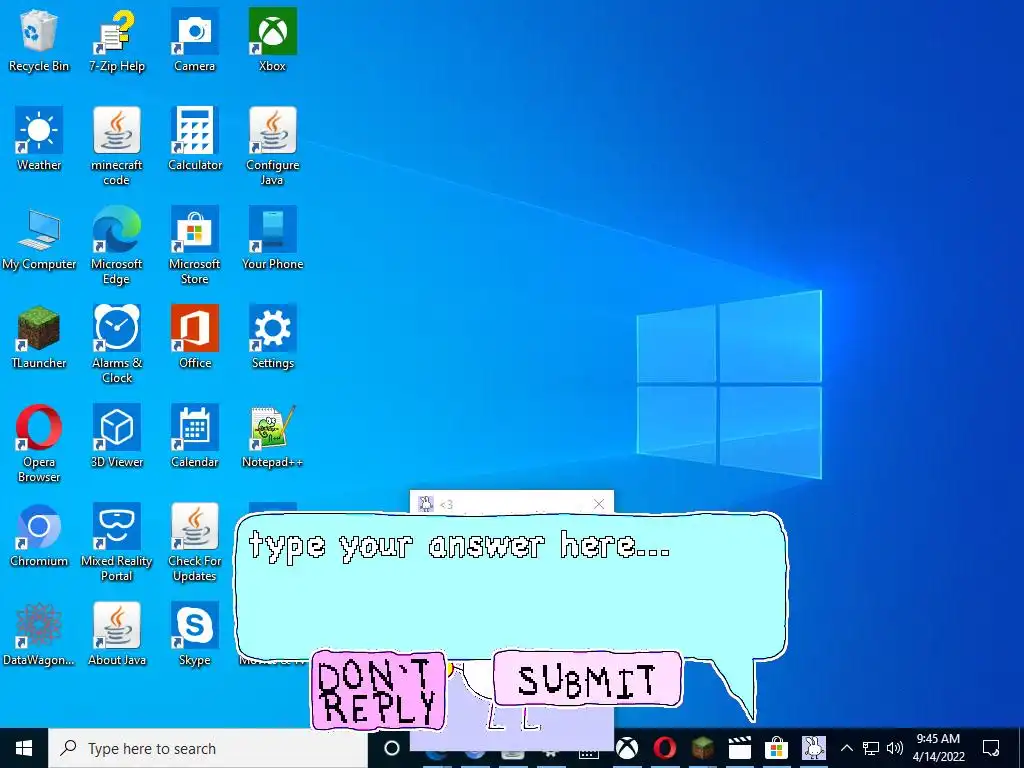Image resolution: width=1024 pixels, height=768 pixels.
Task: Launch Microsoft Edge from the desktop
Action: coord(117,246)
